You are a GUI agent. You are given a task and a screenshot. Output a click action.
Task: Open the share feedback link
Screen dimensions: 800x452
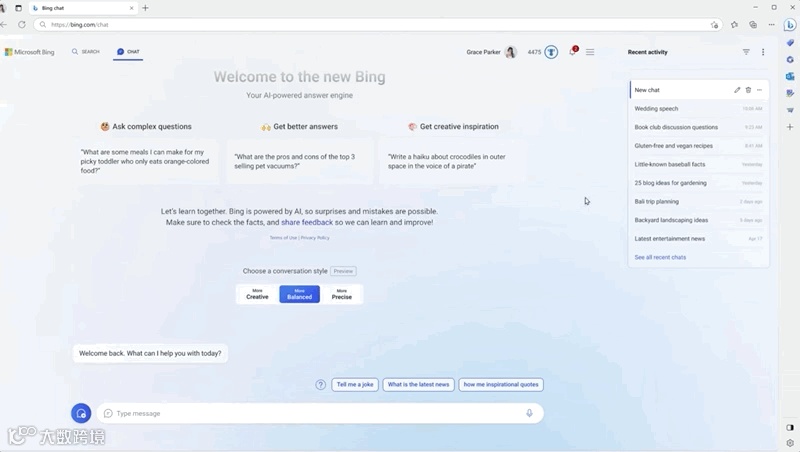pos(307,222)
